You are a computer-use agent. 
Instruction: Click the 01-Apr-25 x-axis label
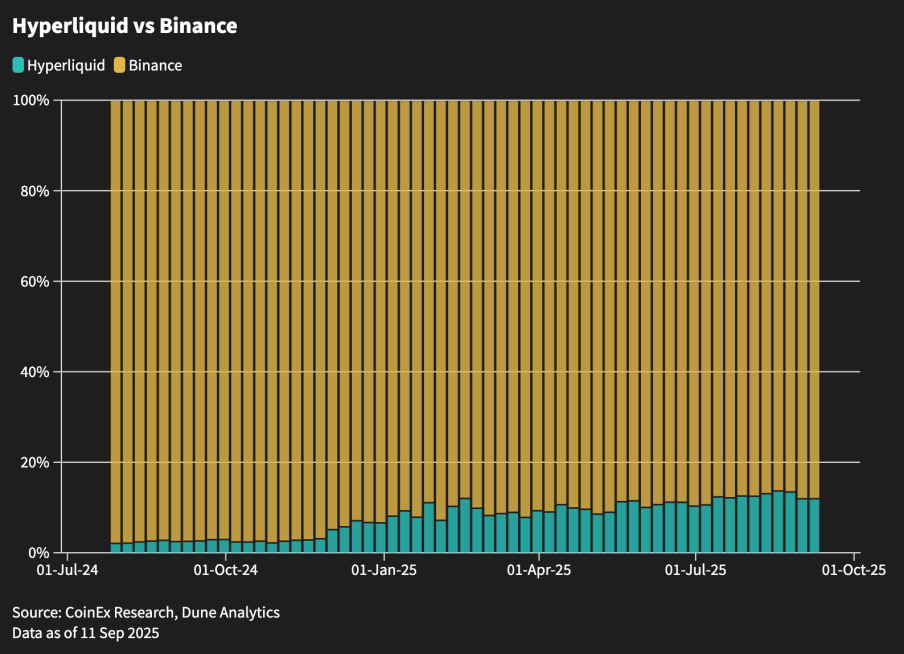click(x=539, y=570)
